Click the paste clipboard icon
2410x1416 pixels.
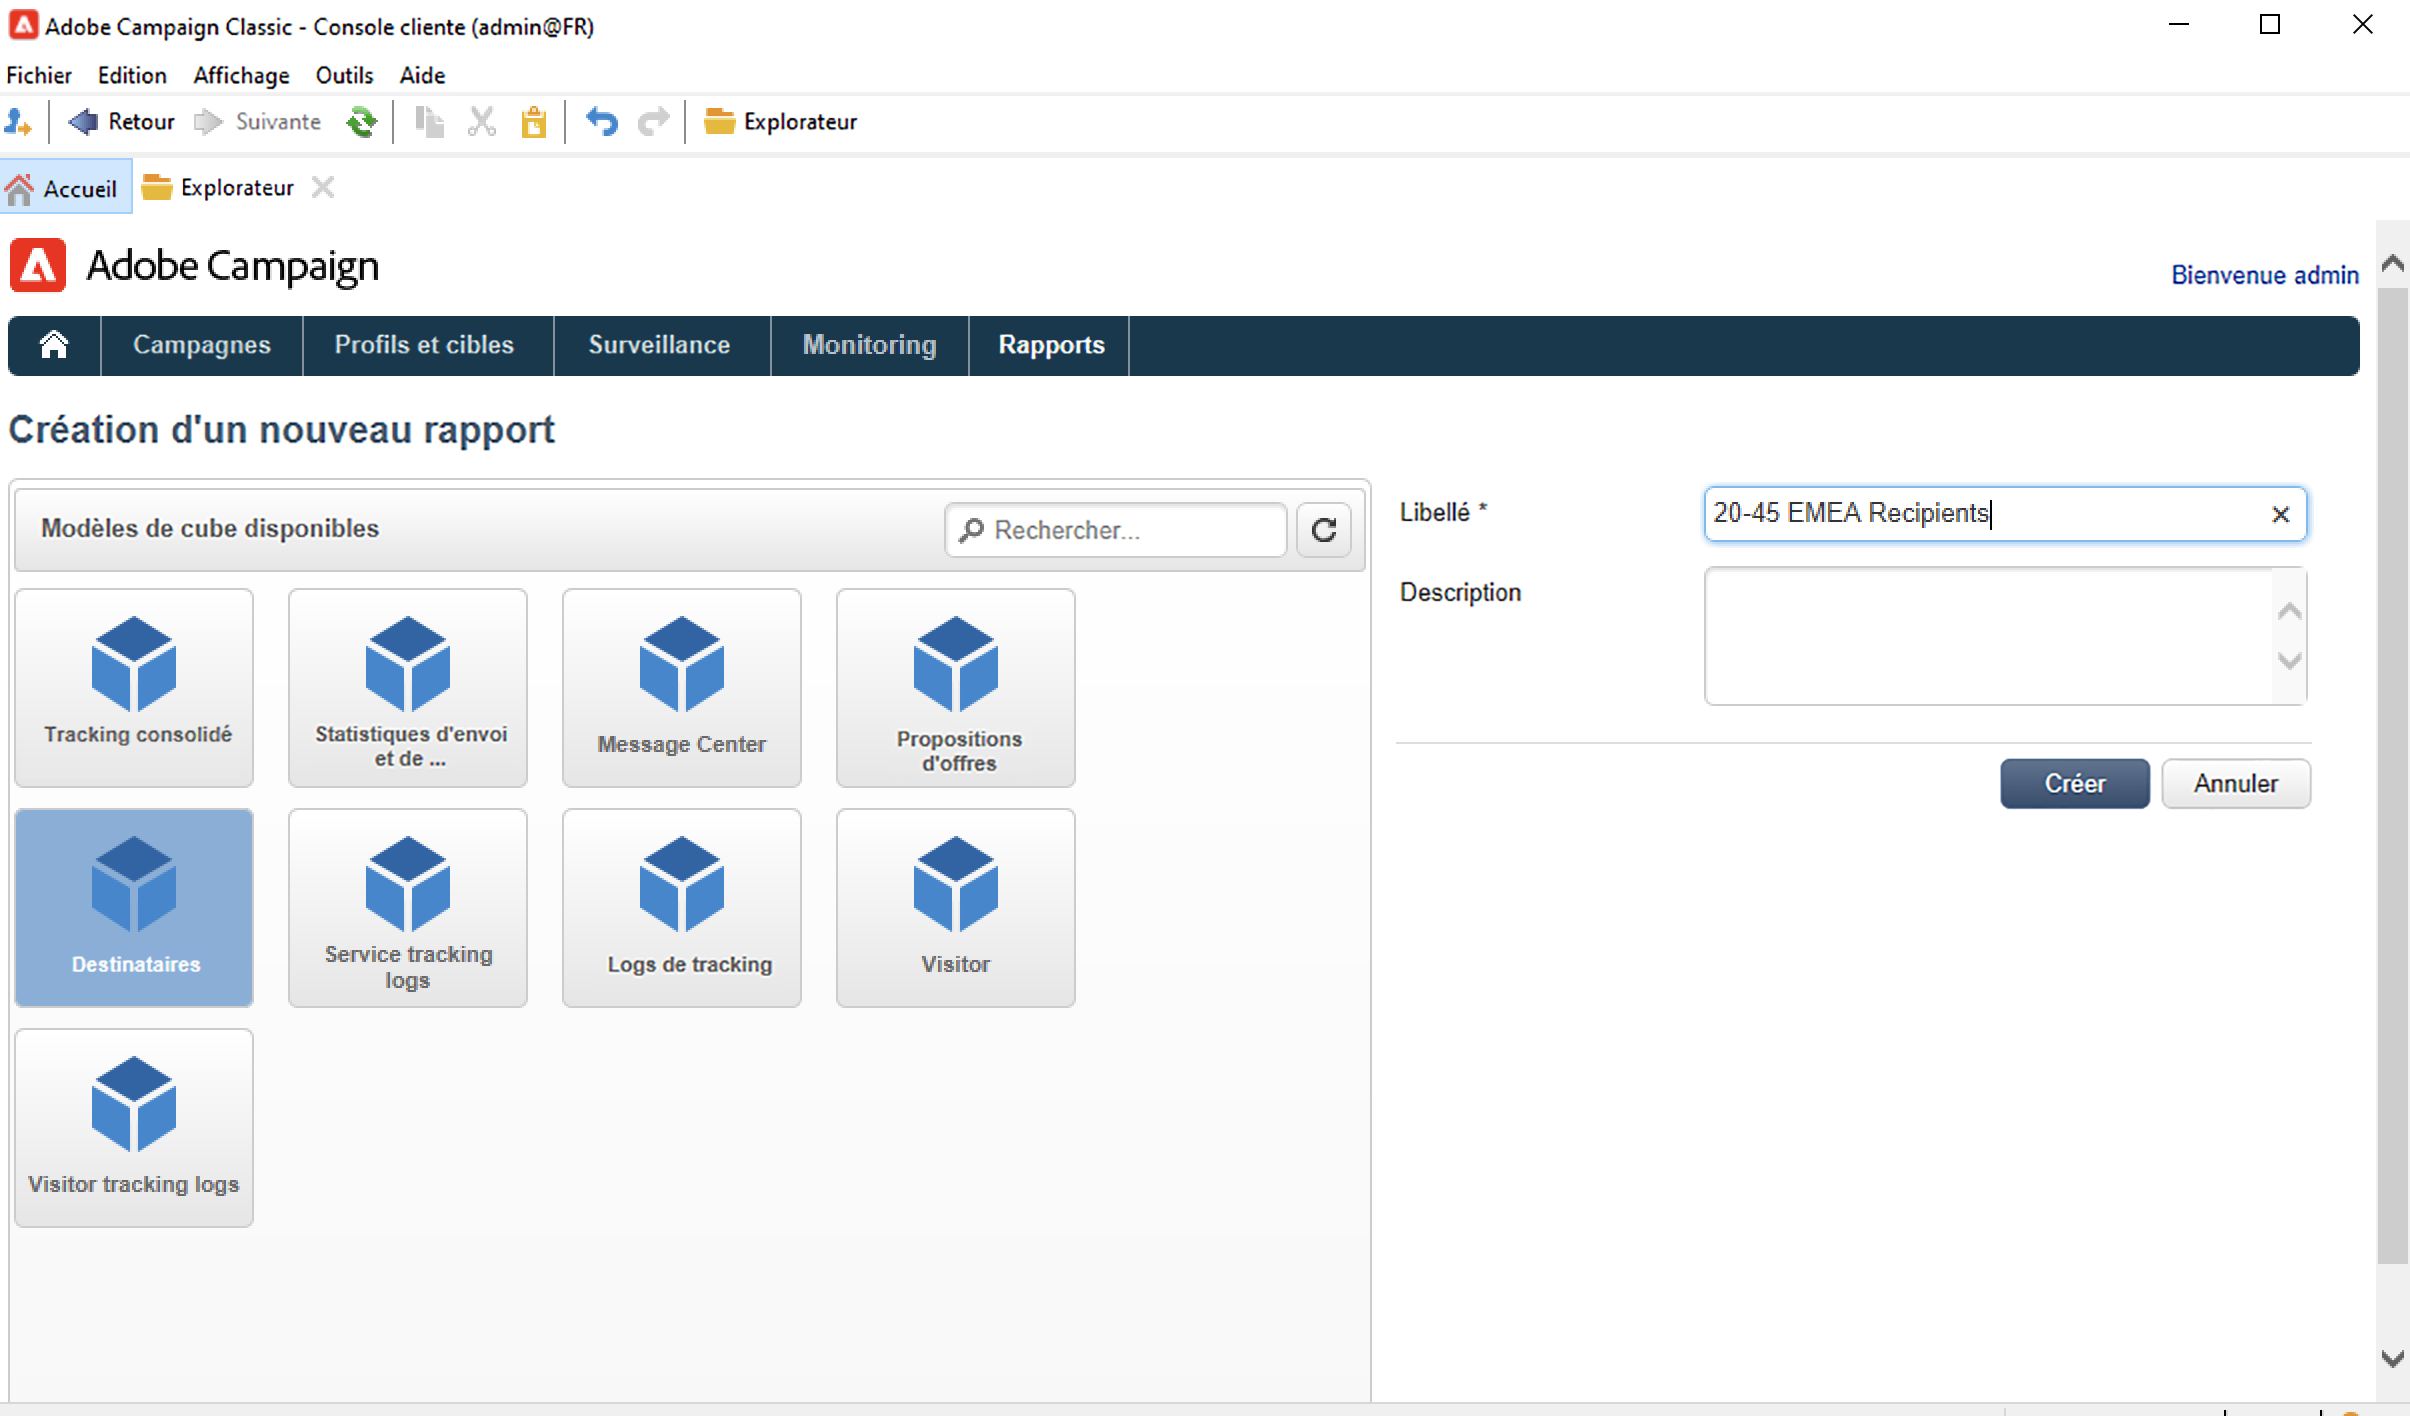[533, 122]
